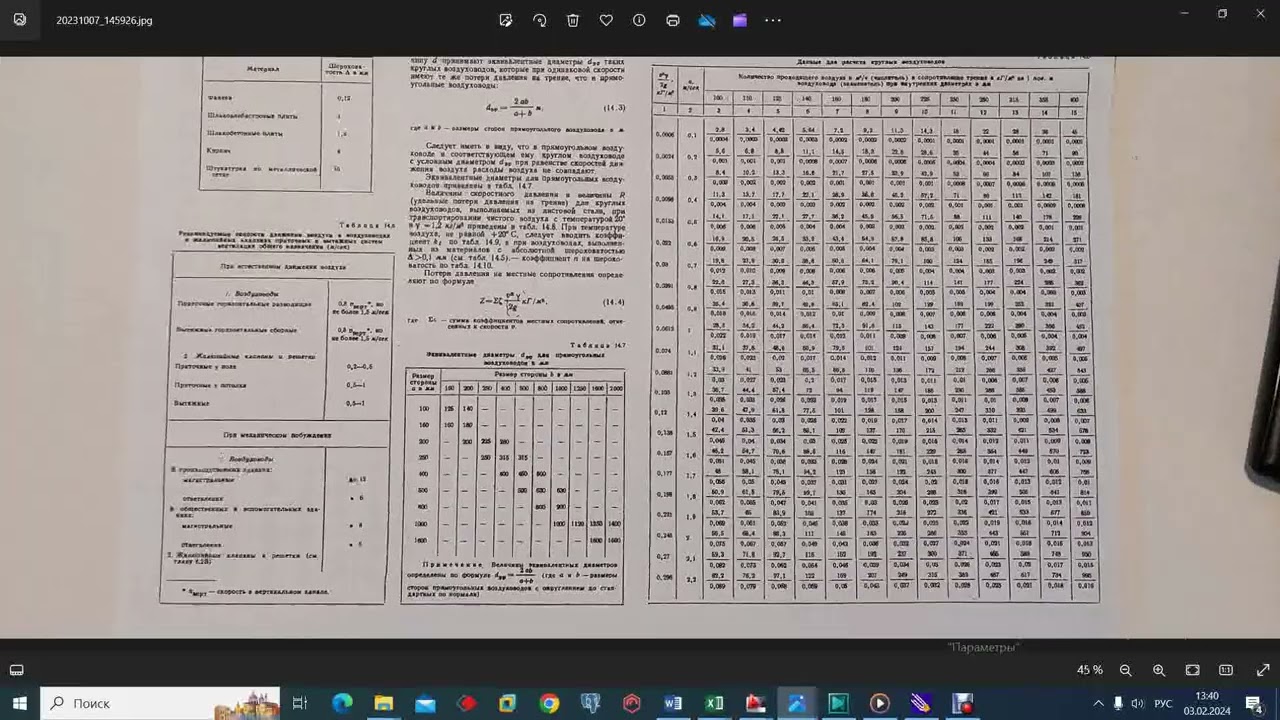Click the microphone tray icon

point(1118,703)
